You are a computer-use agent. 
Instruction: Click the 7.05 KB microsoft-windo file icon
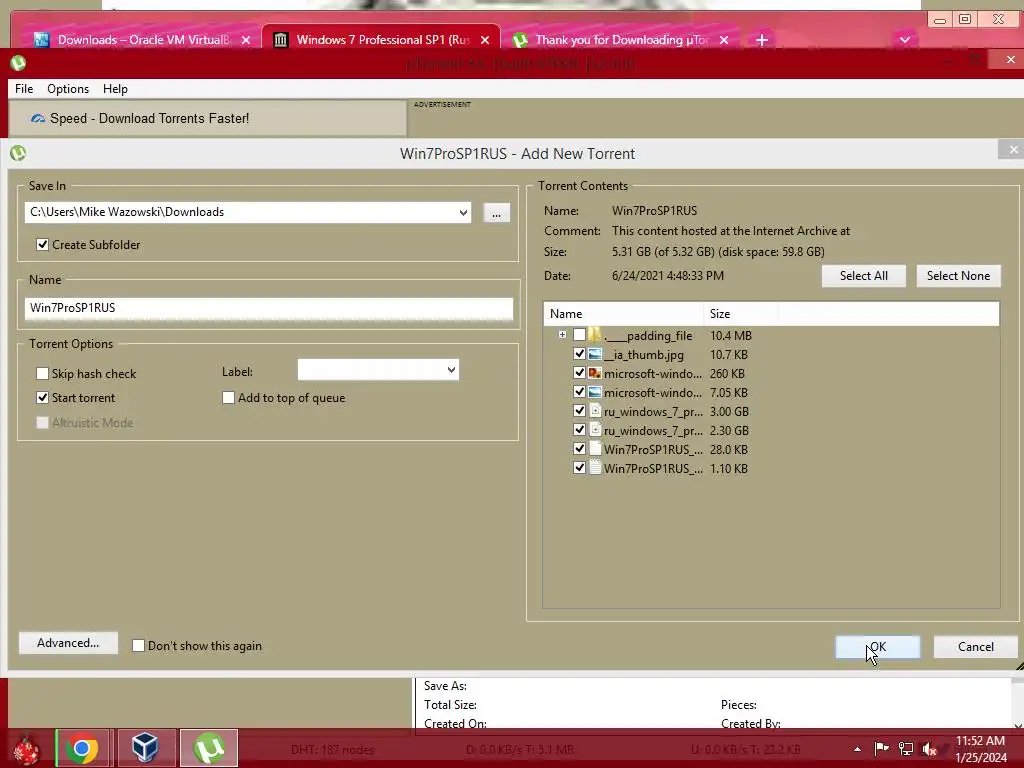(595, 392)
